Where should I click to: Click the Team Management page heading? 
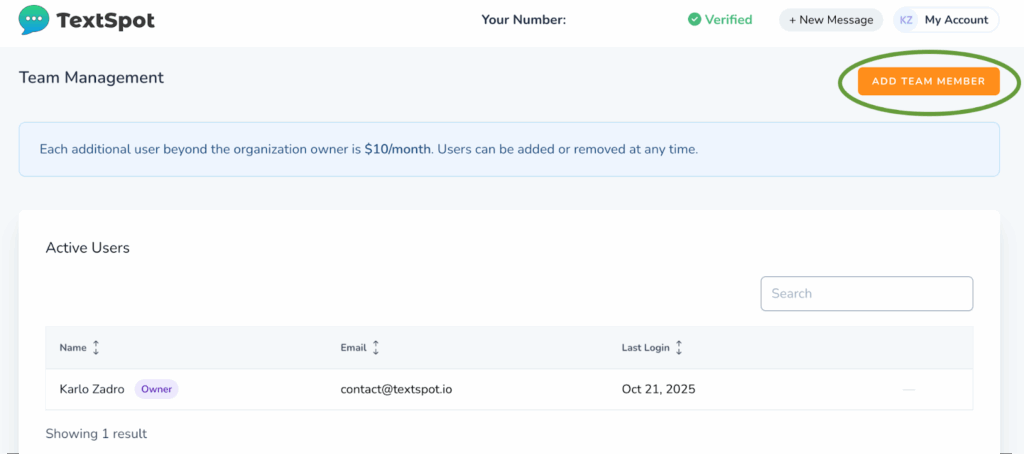[91, 77]
